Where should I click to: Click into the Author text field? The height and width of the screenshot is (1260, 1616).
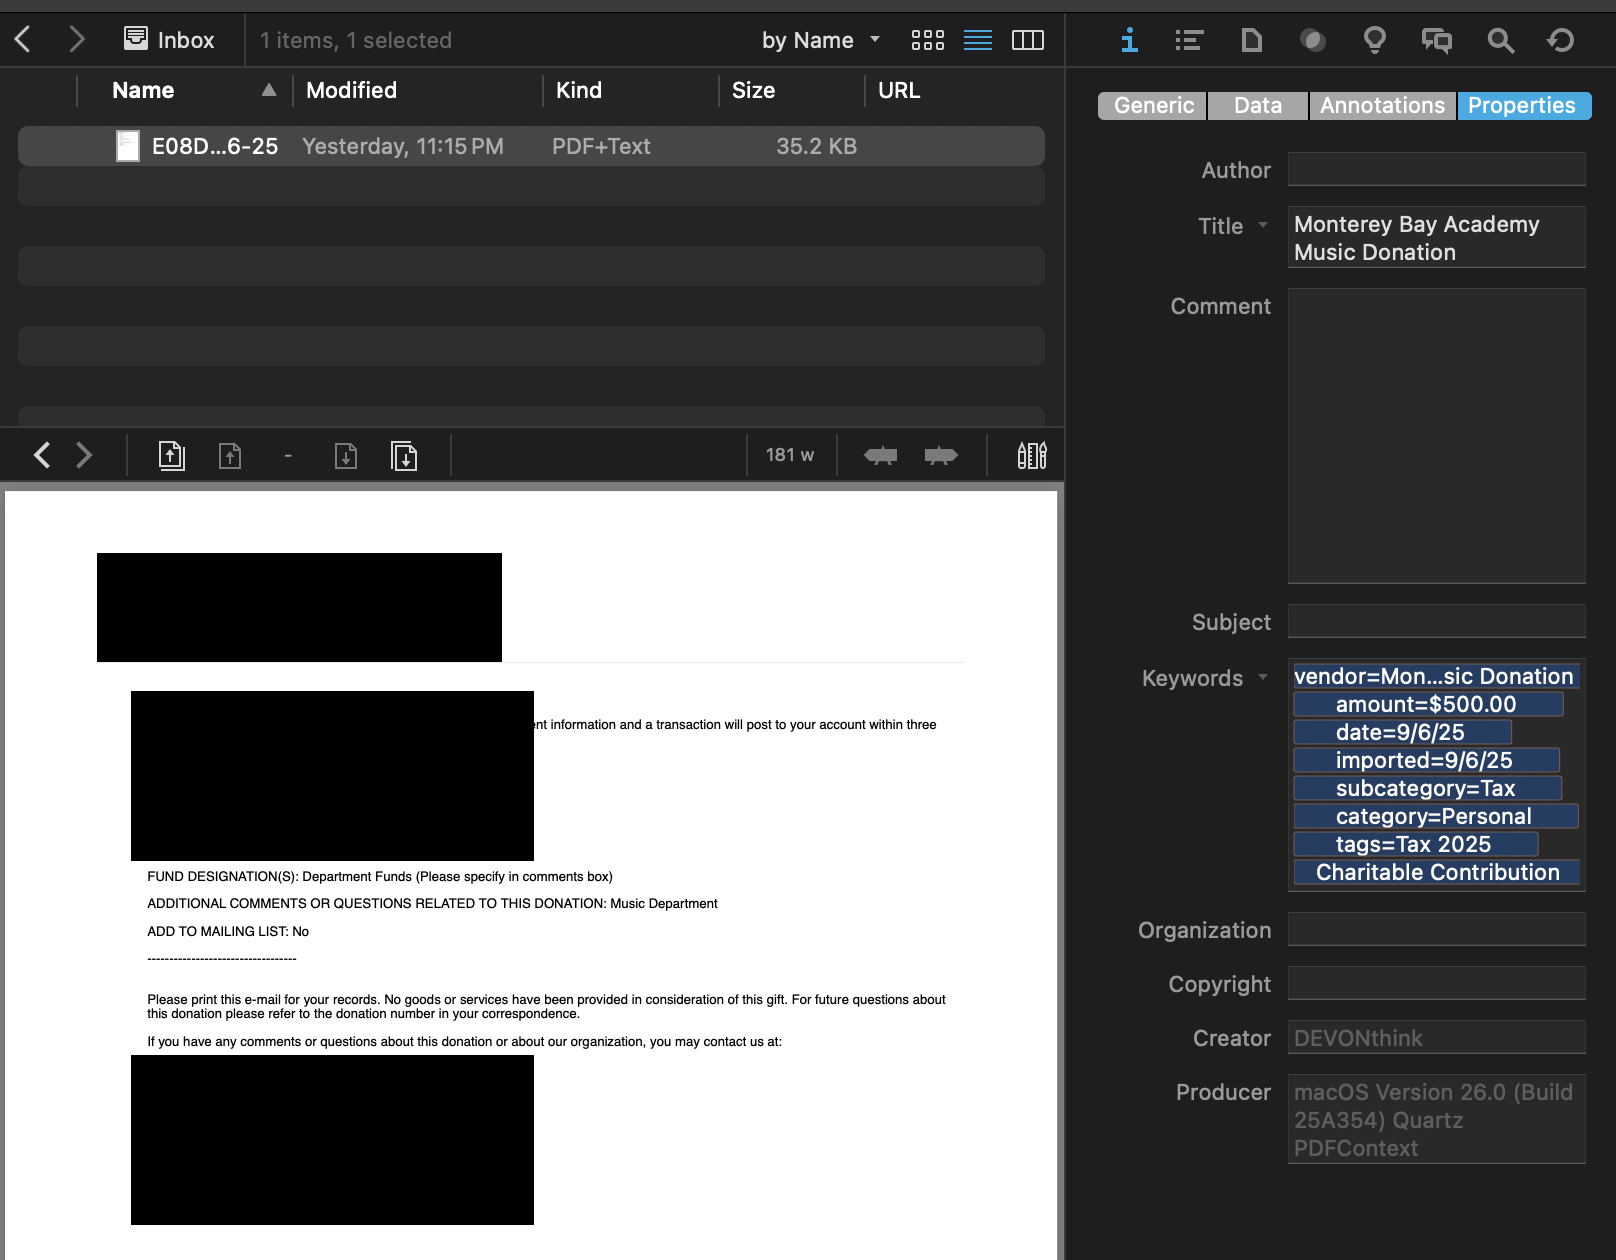click(x=1436, y=170)
